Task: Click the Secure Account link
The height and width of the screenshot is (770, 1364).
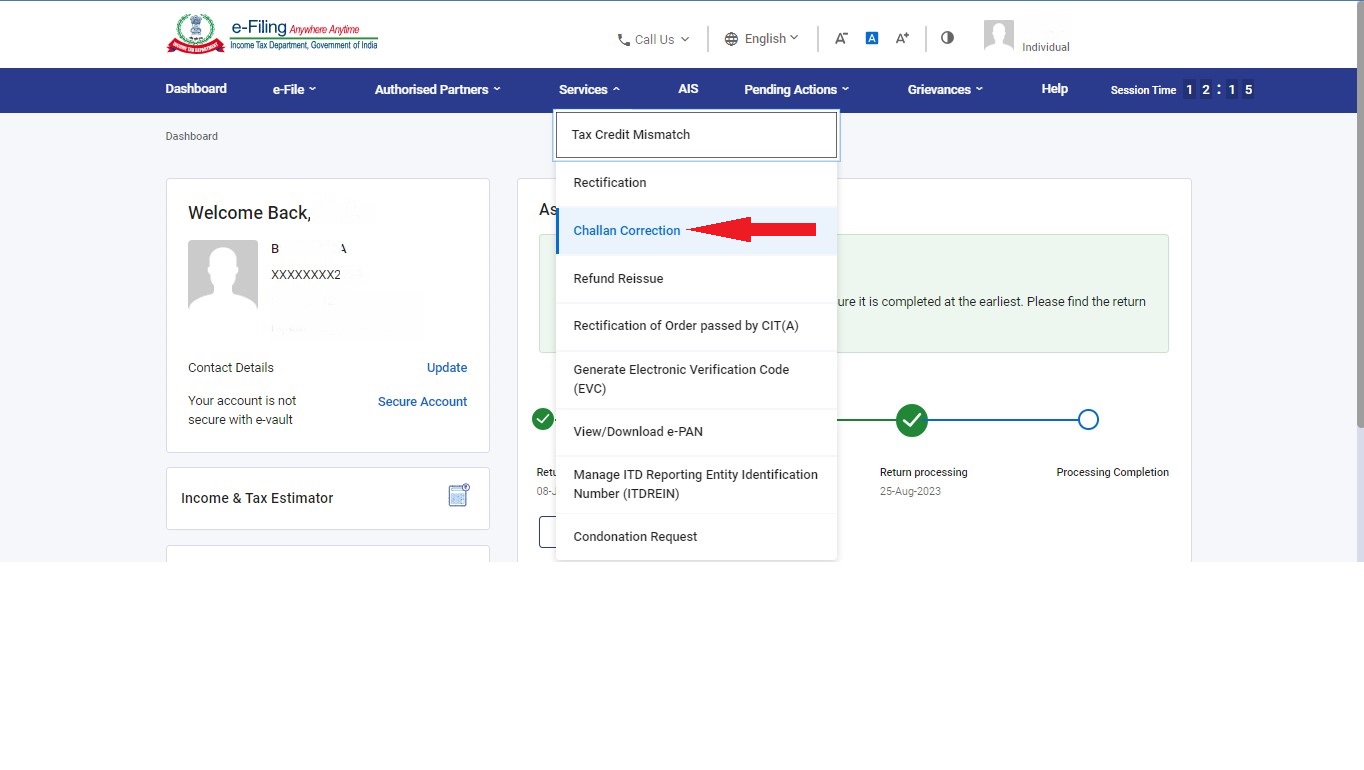Action: pyautogui.click(x=422, y=402)
